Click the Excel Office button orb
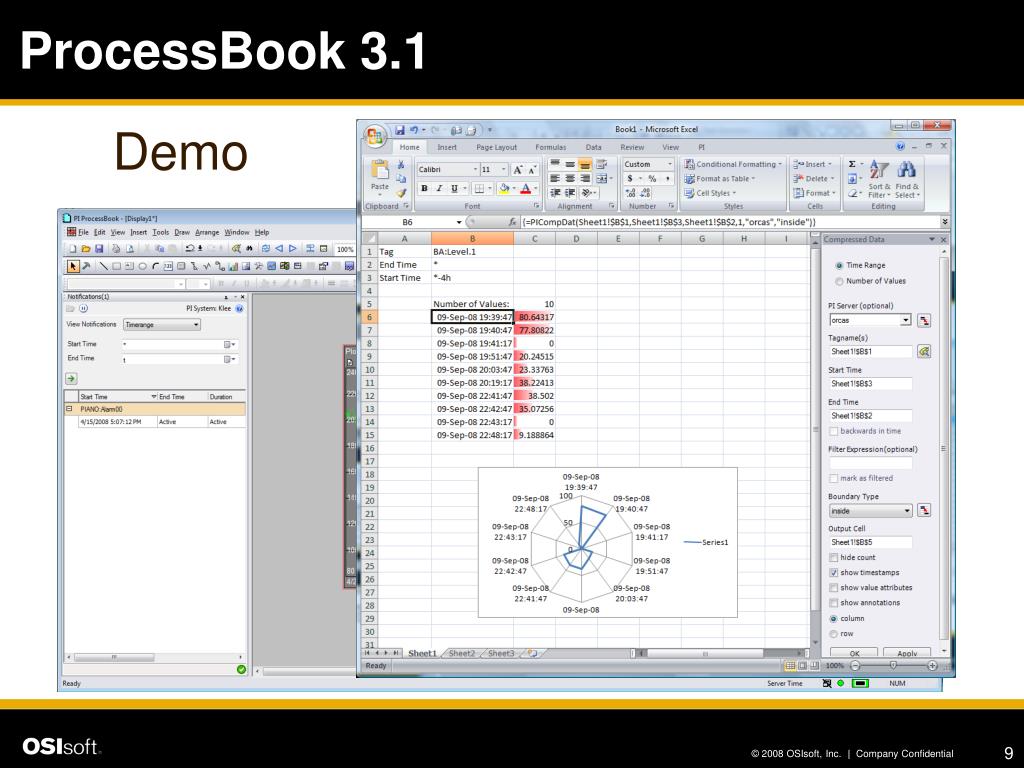1024x768 pixels. 375,136
